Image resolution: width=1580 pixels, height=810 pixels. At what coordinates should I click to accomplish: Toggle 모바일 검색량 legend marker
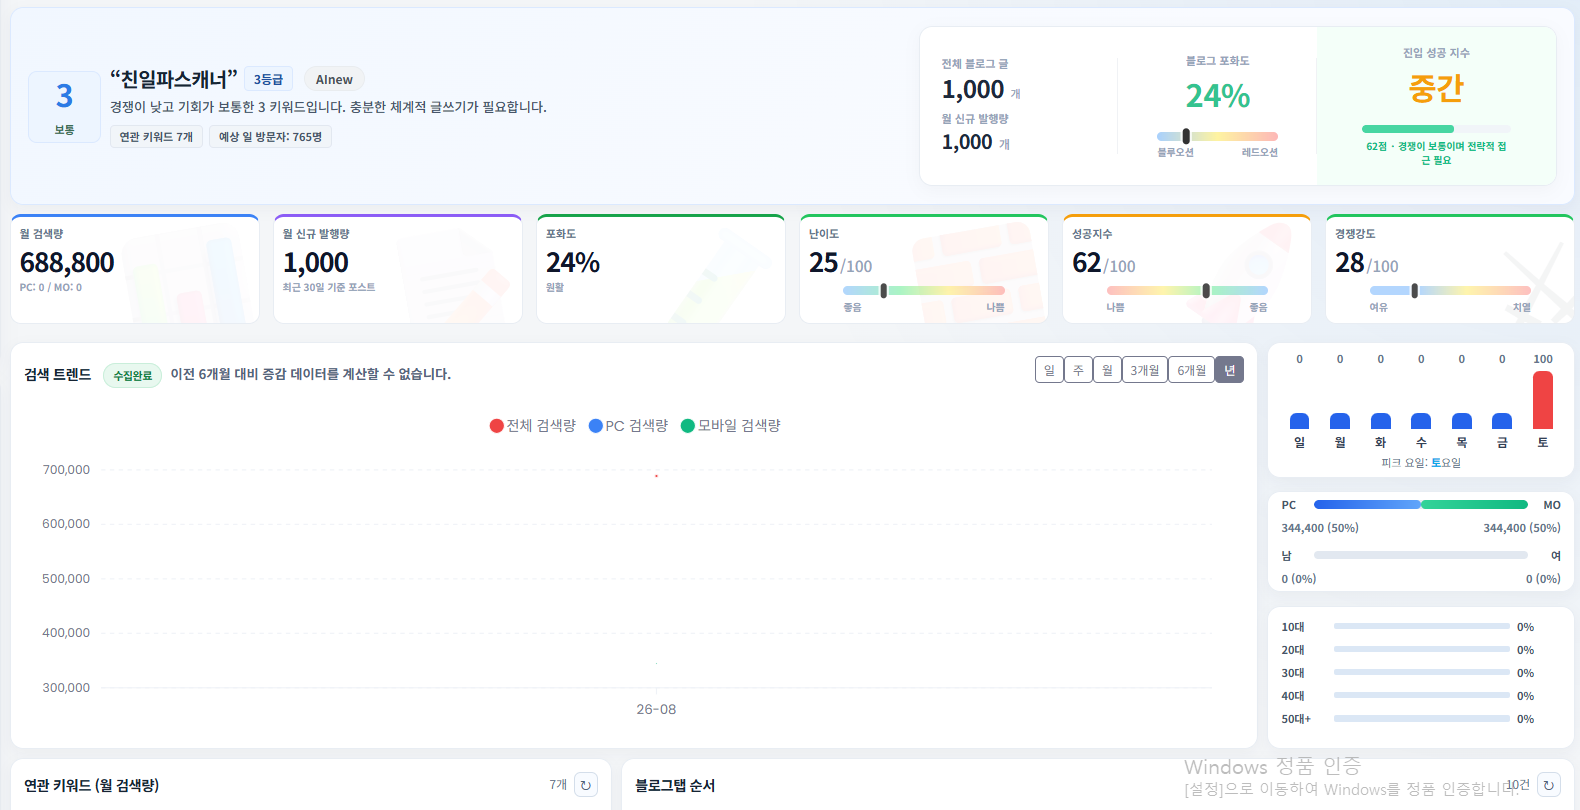pos(731,425)
